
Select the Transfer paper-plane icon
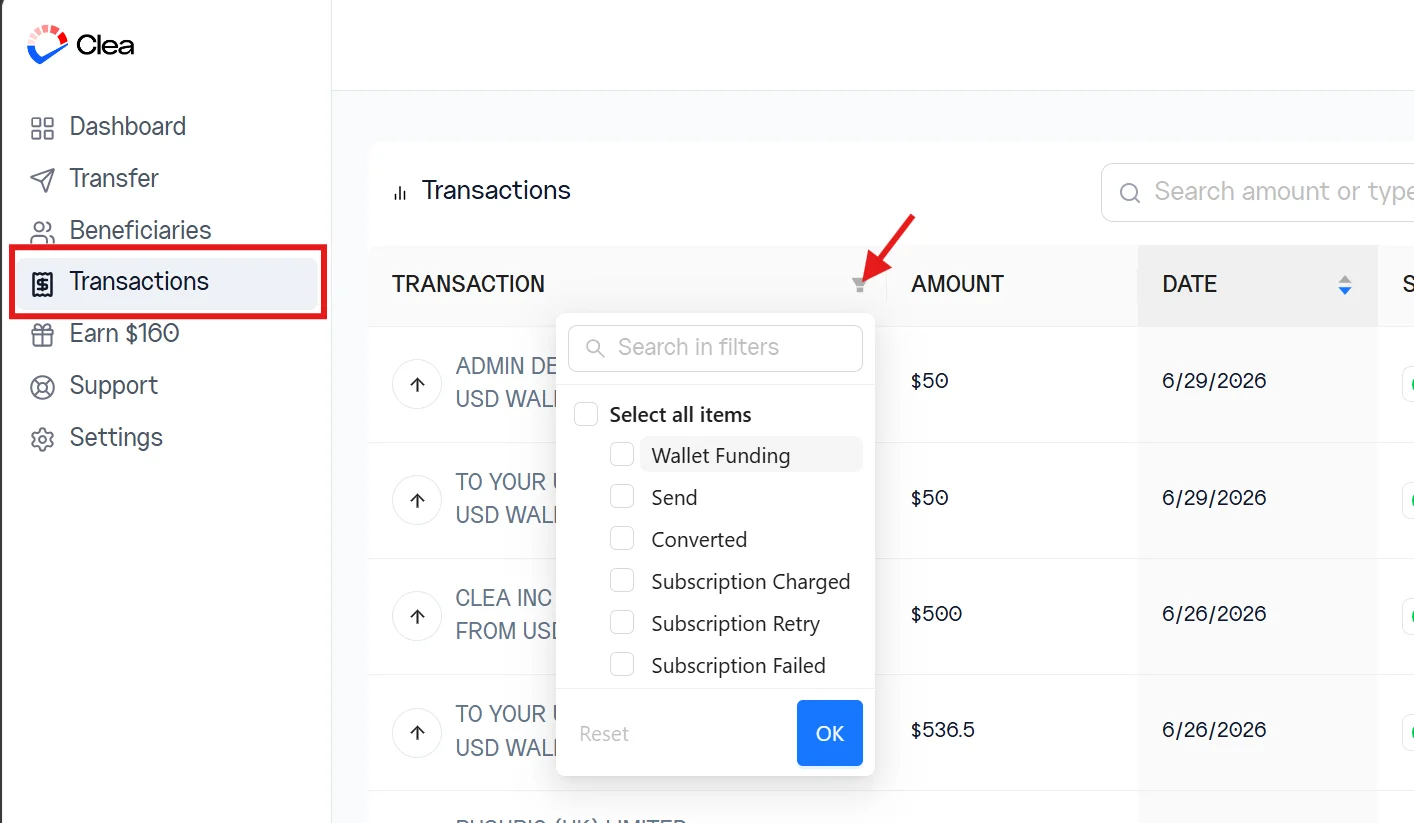click(x=42, y=180)
